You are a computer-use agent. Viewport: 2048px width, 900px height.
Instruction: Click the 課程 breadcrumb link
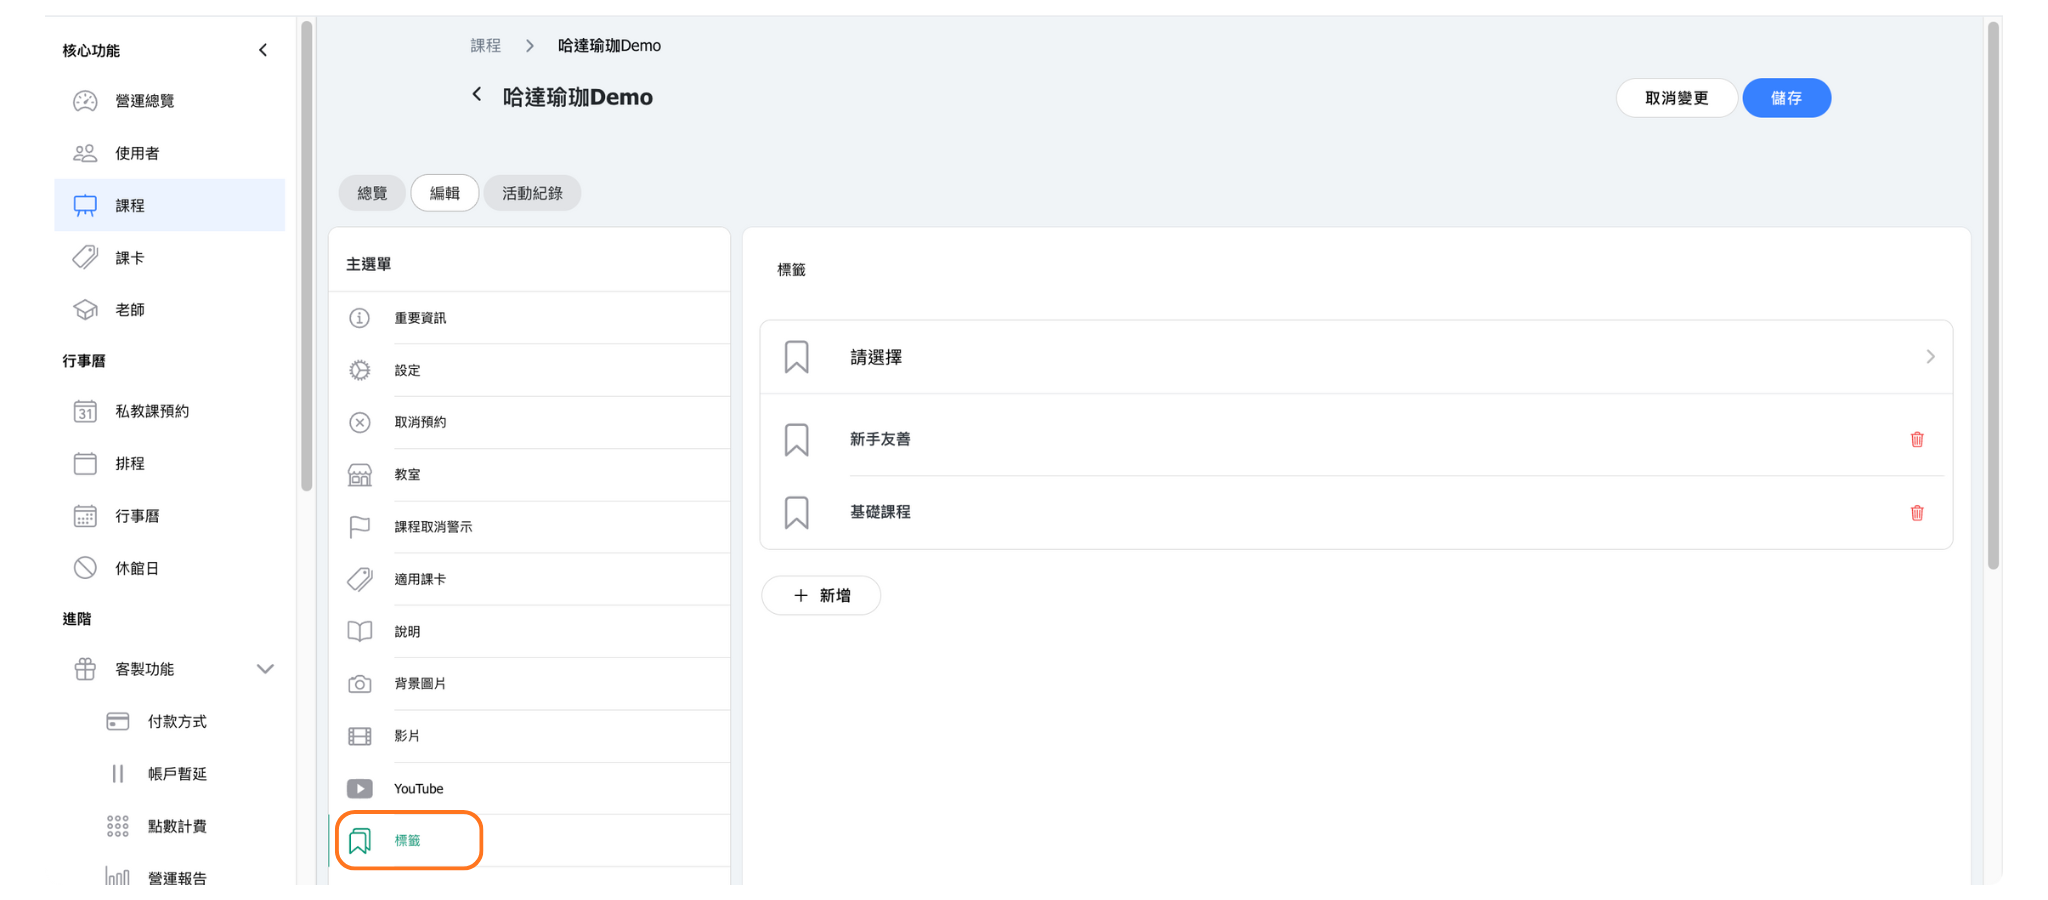click(486, 46)
